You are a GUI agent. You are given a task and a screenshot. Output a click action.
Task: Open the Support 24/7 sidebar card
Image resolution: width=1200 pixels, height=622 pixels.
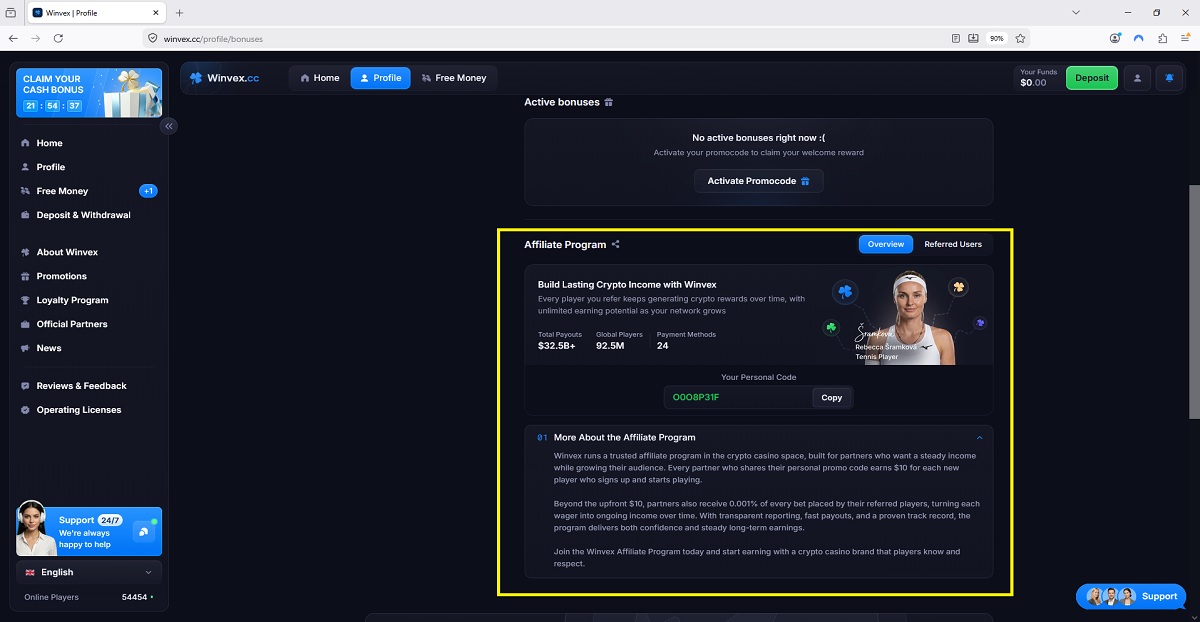[x=89, y=531]
